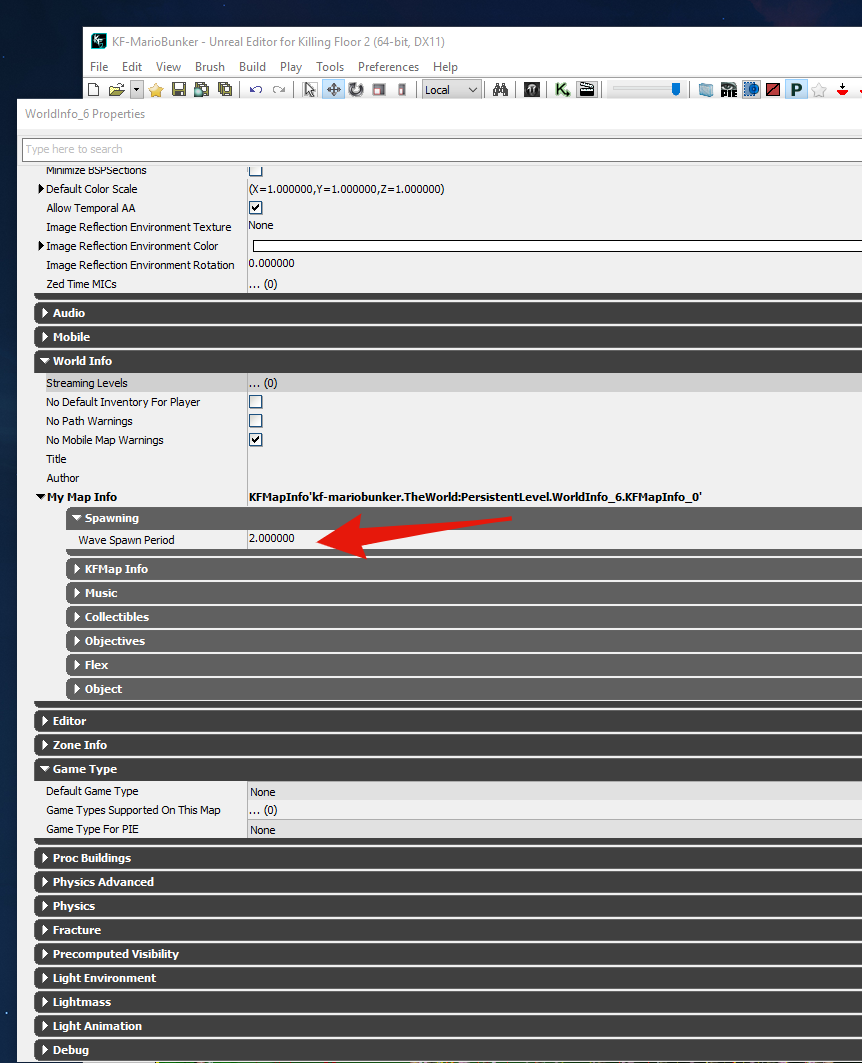Collapse the World Info category

coord(45,361)
